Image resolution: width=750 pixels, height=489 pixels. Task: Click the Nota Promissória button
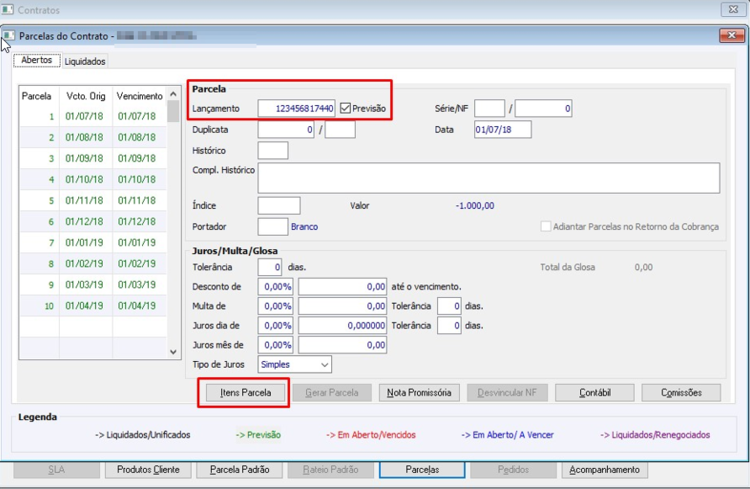419,393
